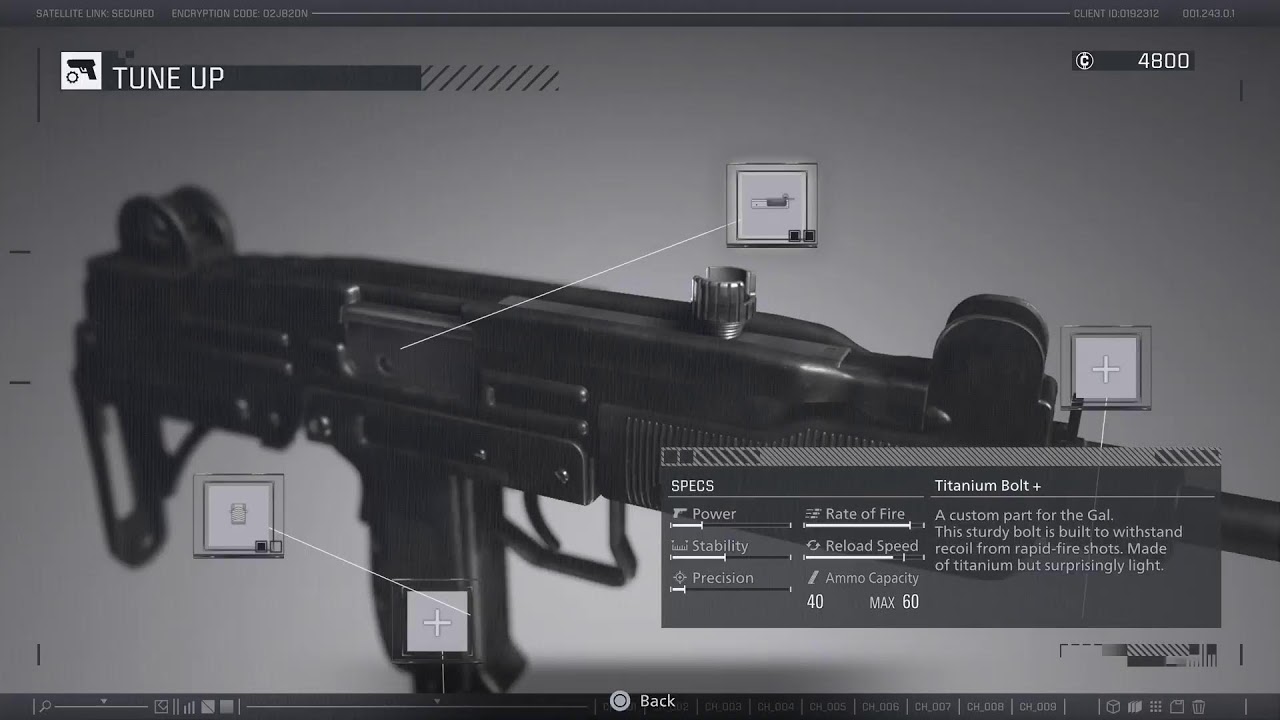The image size is (1280, 720).
Task: Click the Ammo Capacity label
Action: tap(872, 578)
